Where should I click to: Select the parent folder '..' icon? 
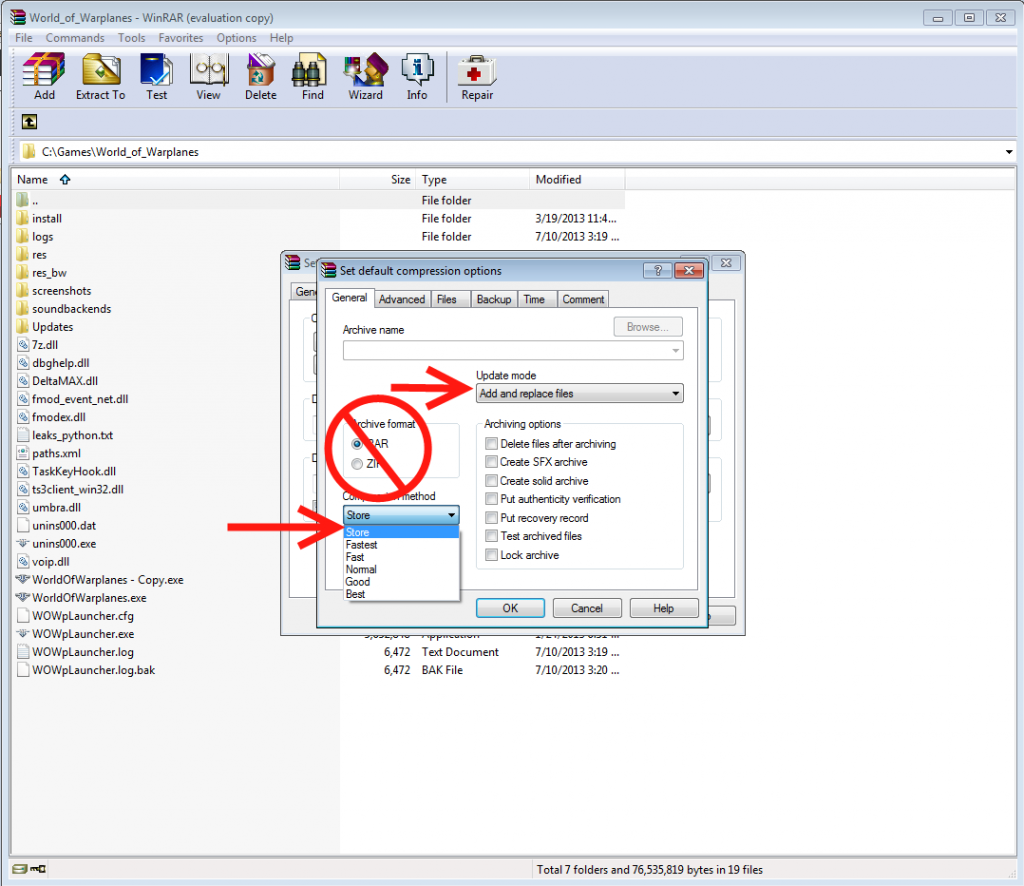point(23,200)
